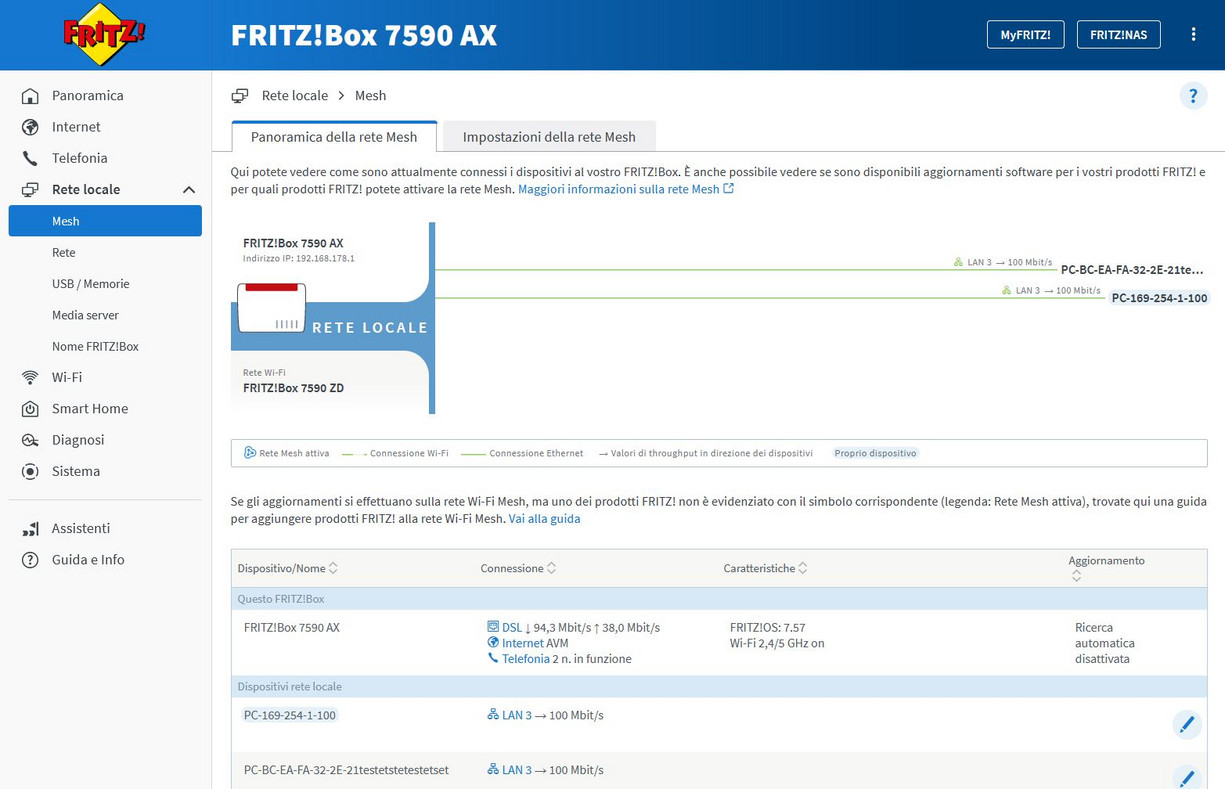Open the three-dot options menu
Viewport: 1225px width, 789px height.
coord(1193,34)
